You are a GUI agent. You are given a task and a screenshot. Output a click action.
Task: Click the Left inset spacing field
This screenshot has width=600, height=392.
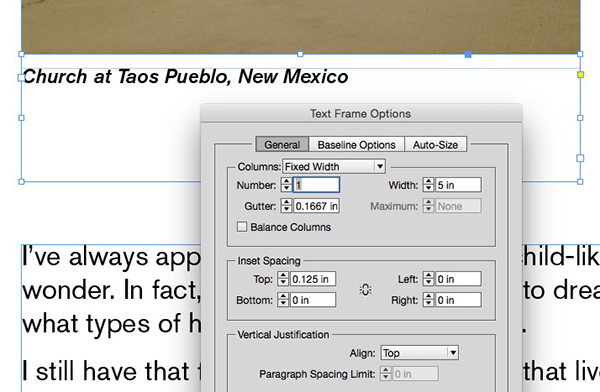(458, 279)
